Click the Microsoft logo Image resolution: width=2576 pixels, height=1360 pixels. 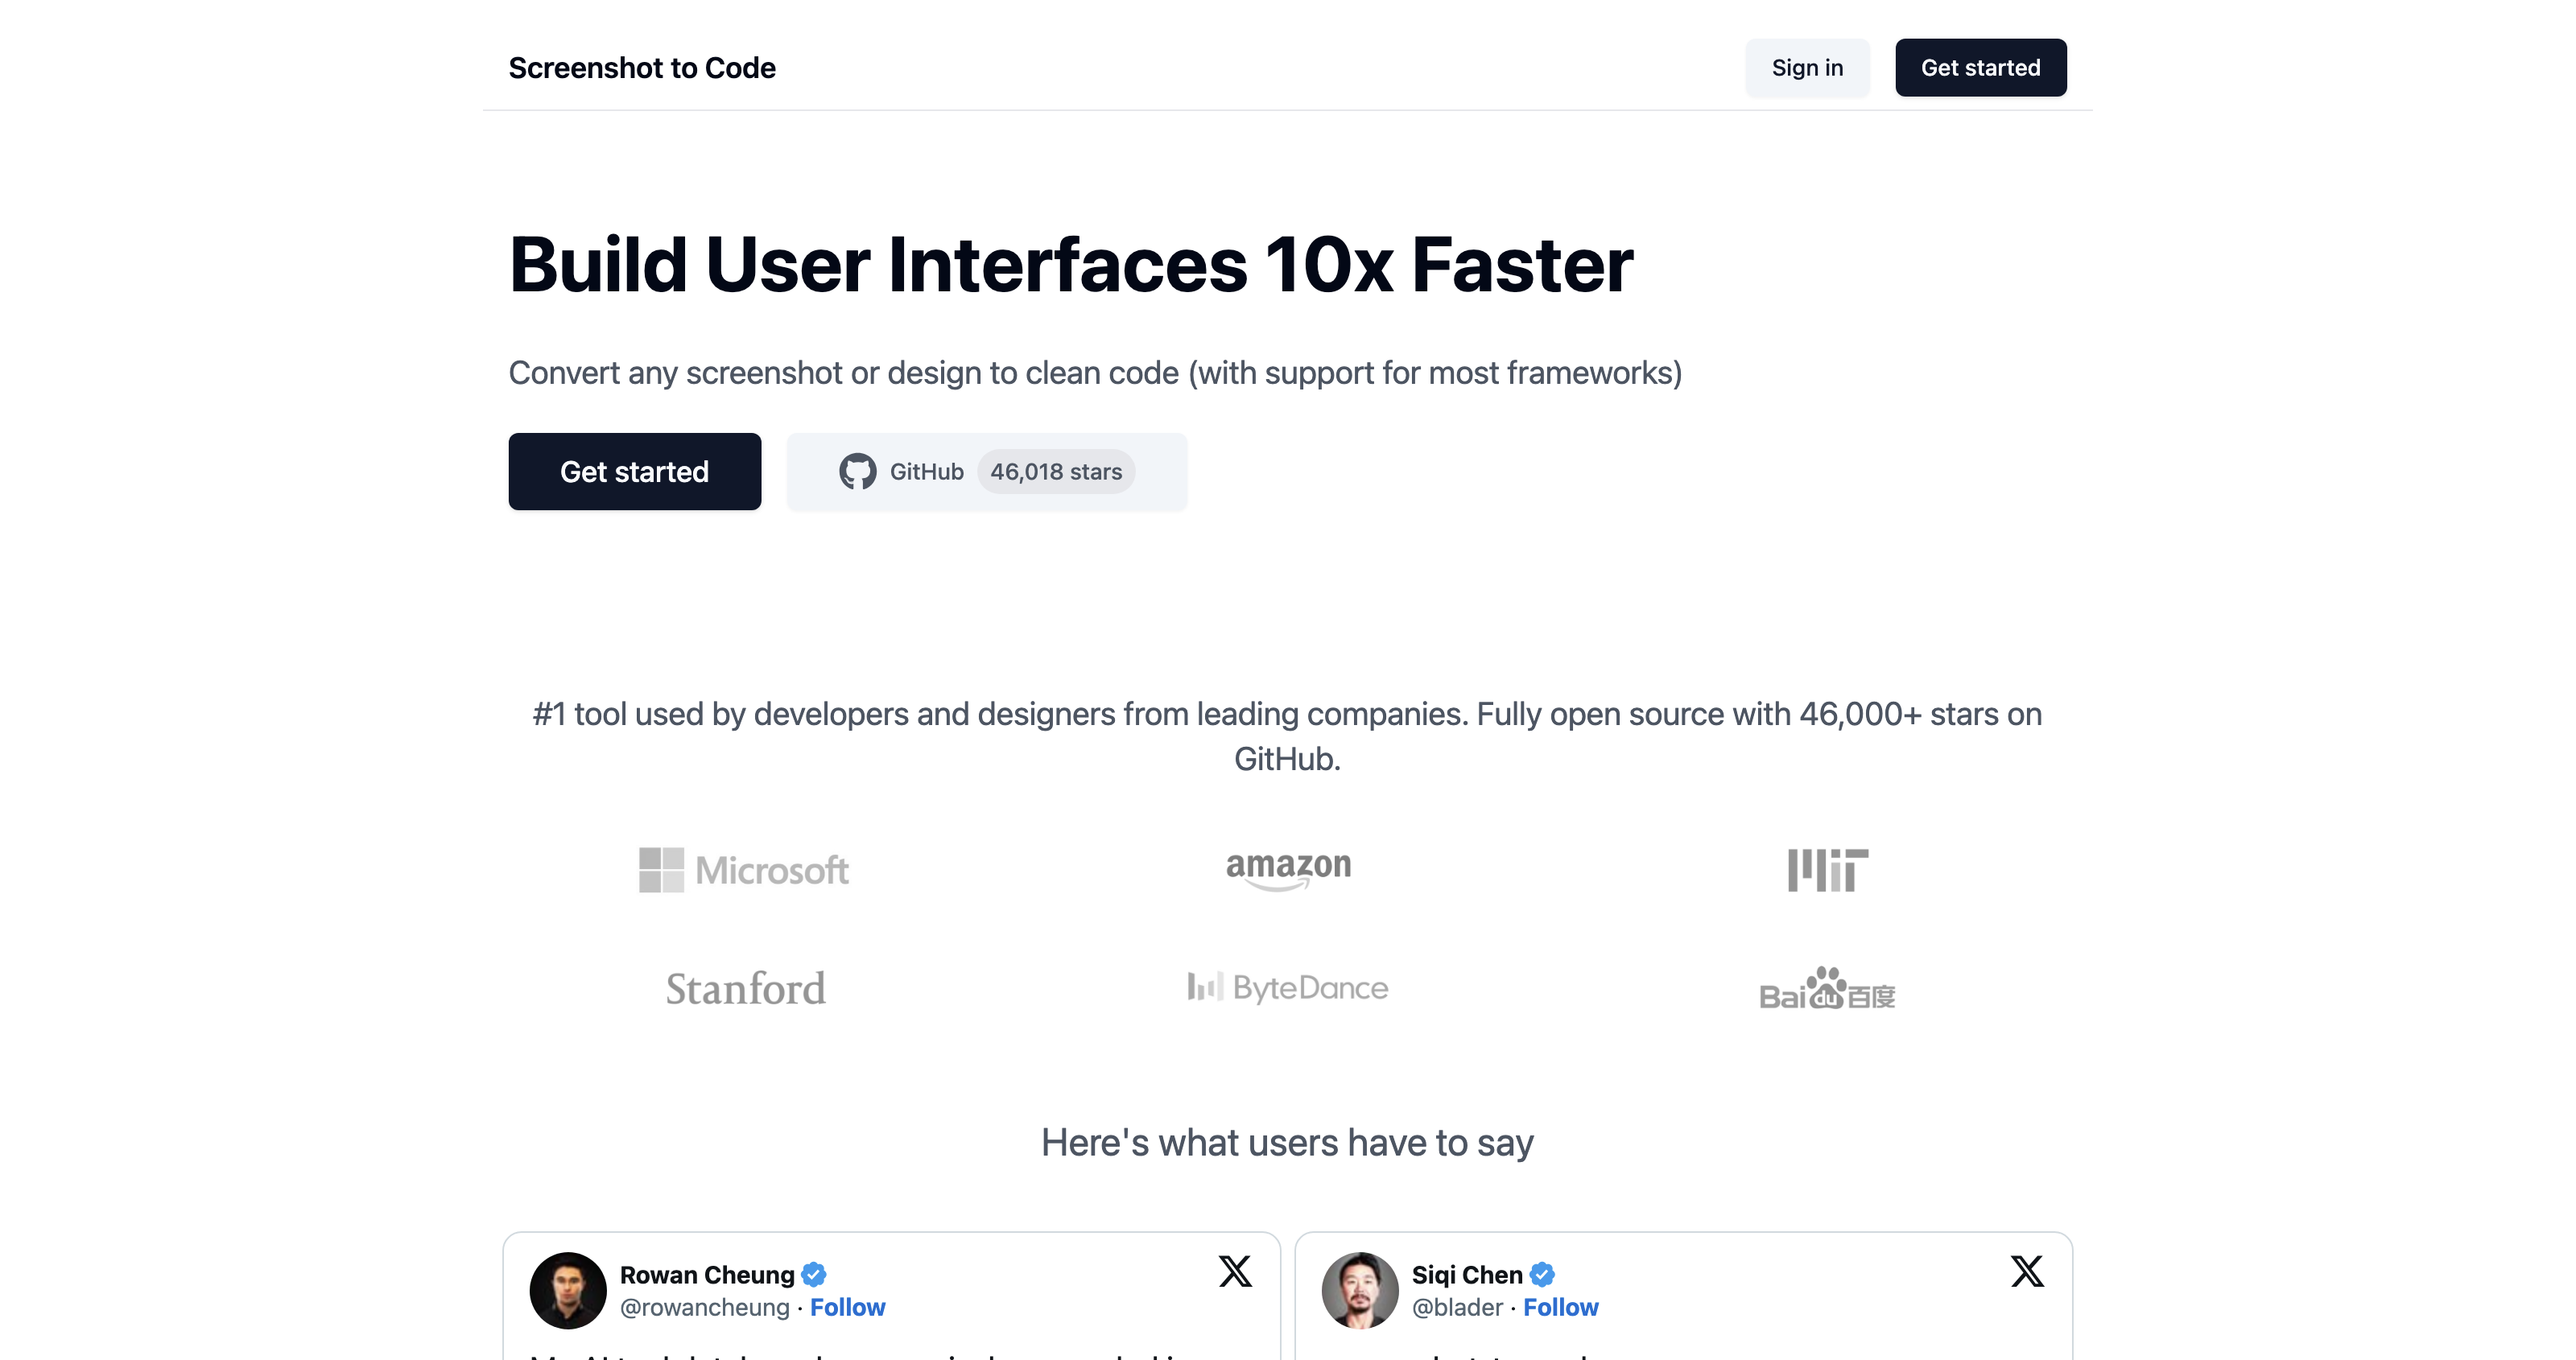[744, 870]
